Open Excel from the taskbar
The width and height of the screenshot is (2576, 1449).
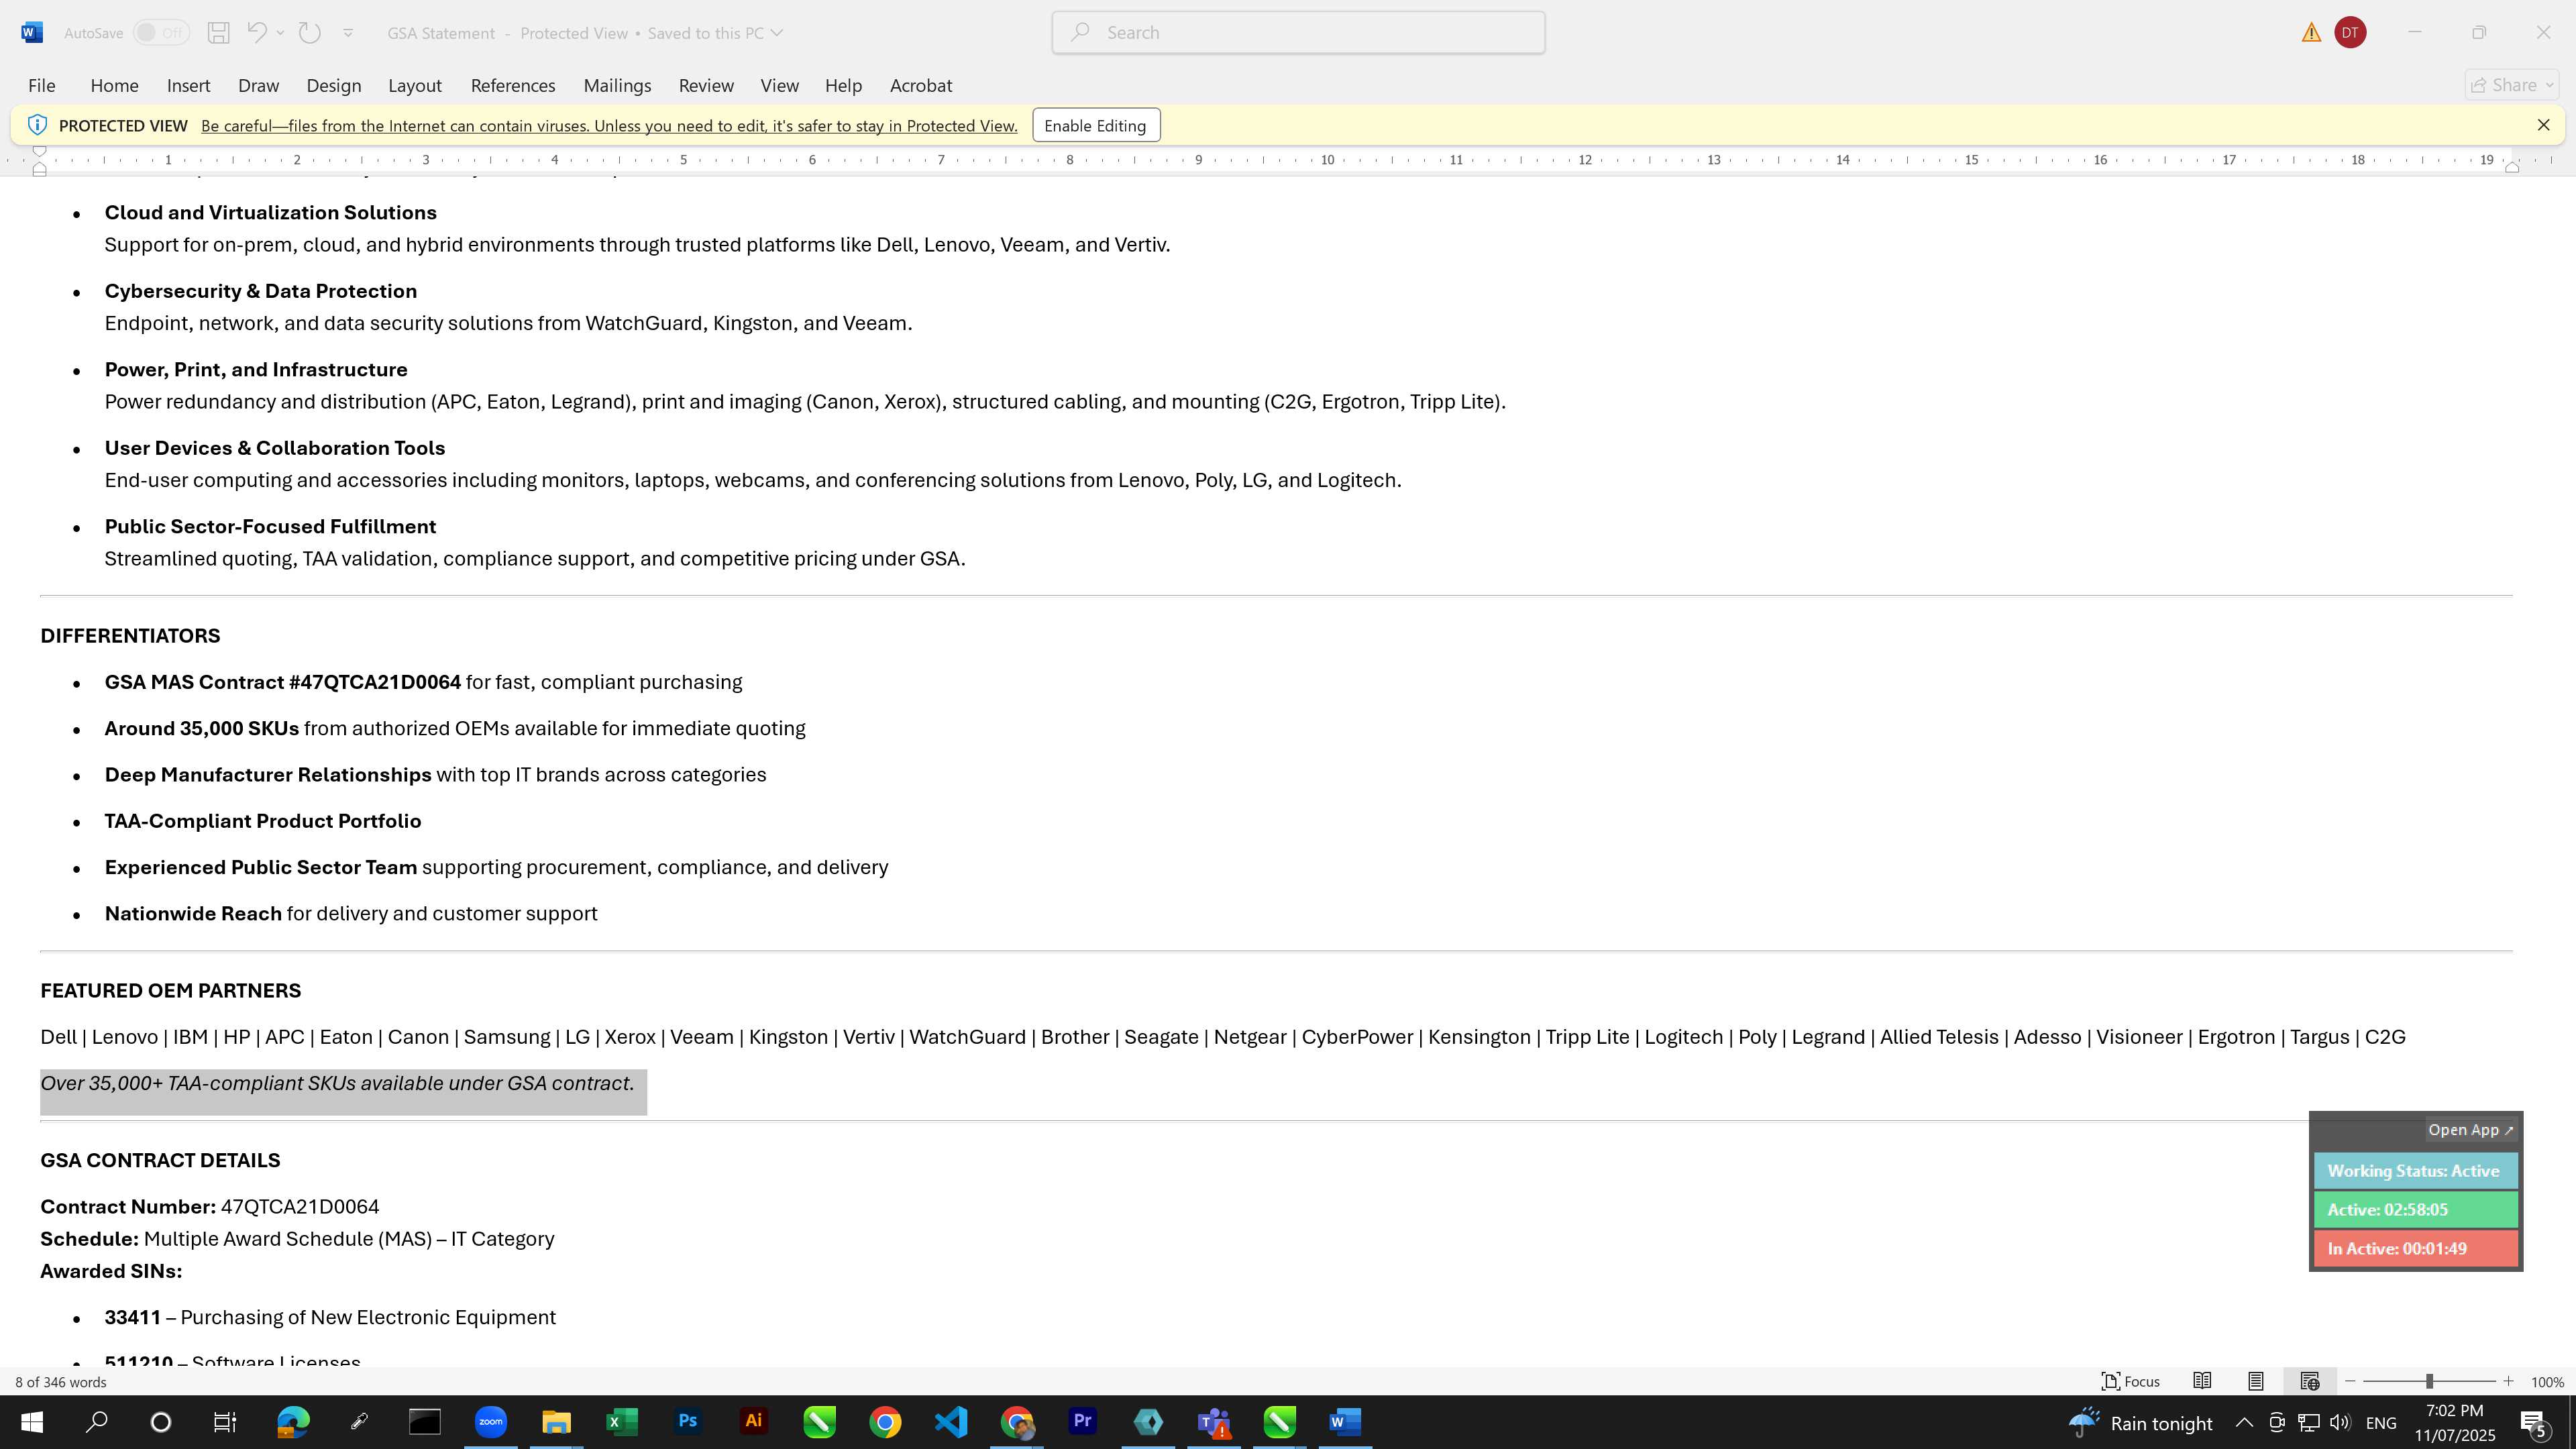click(622, 1422)
